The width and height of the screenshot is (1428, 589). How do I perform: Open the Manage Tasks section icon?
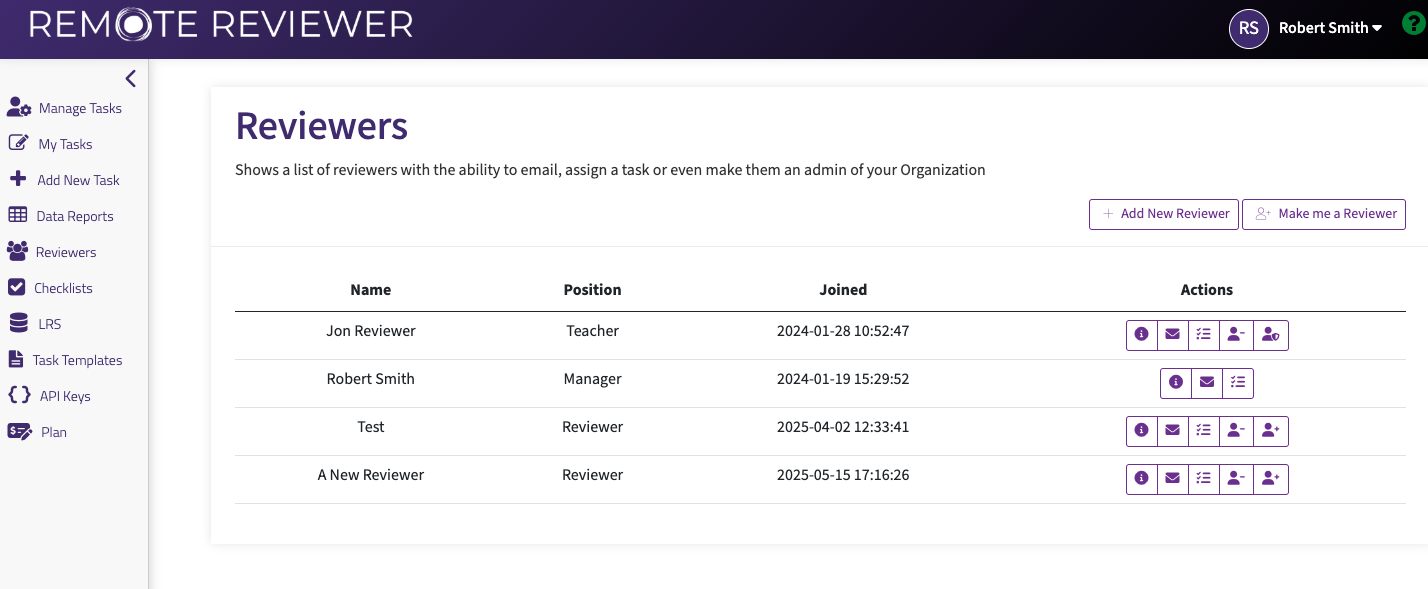(20, 107)
